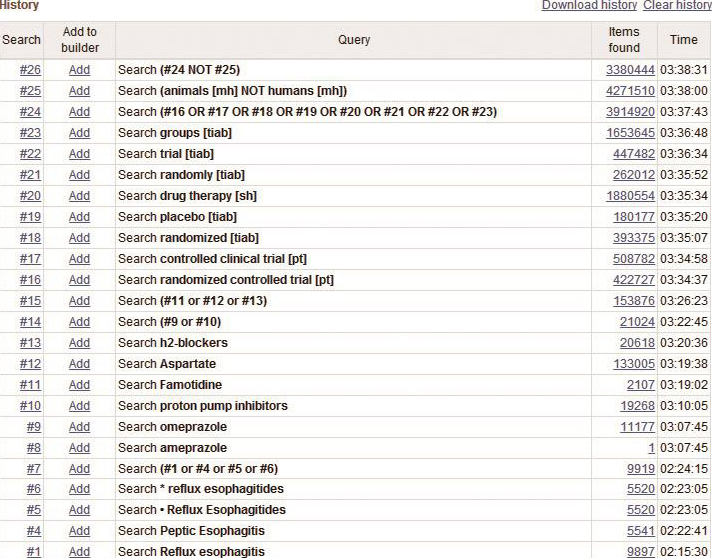The height and width of the screenshot is (558, 712).
Task: Select search #19 placebo link
Action: [30, 217]
